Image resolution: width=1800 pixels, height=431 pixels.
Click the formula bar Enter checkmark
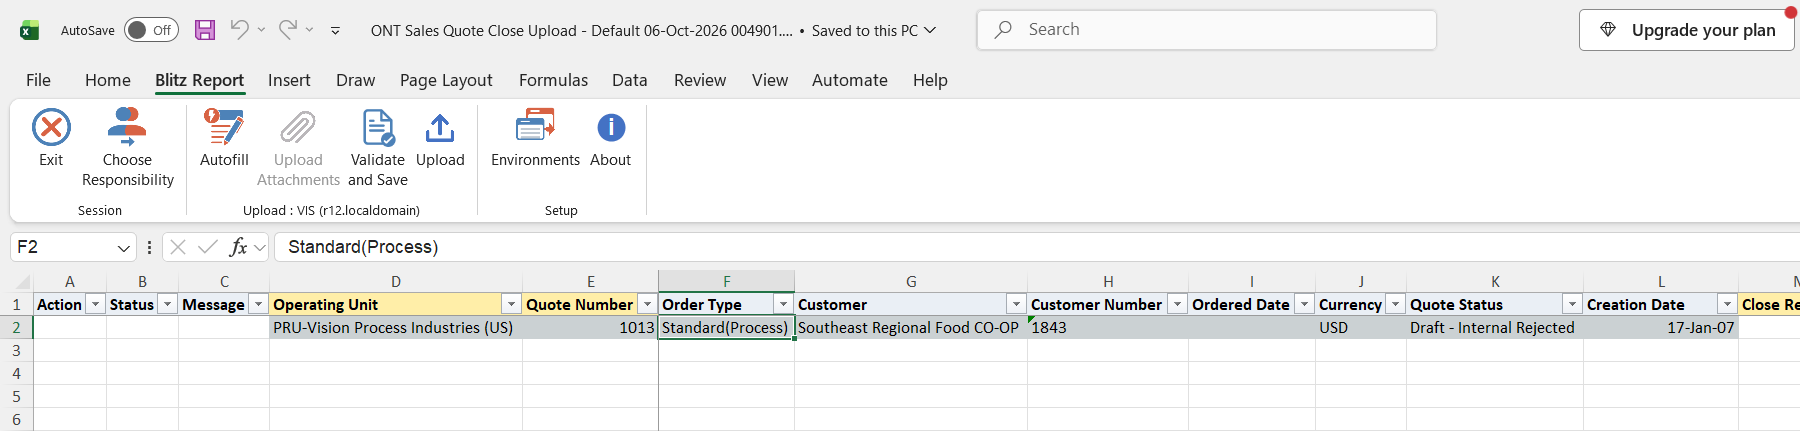[208, 247]
